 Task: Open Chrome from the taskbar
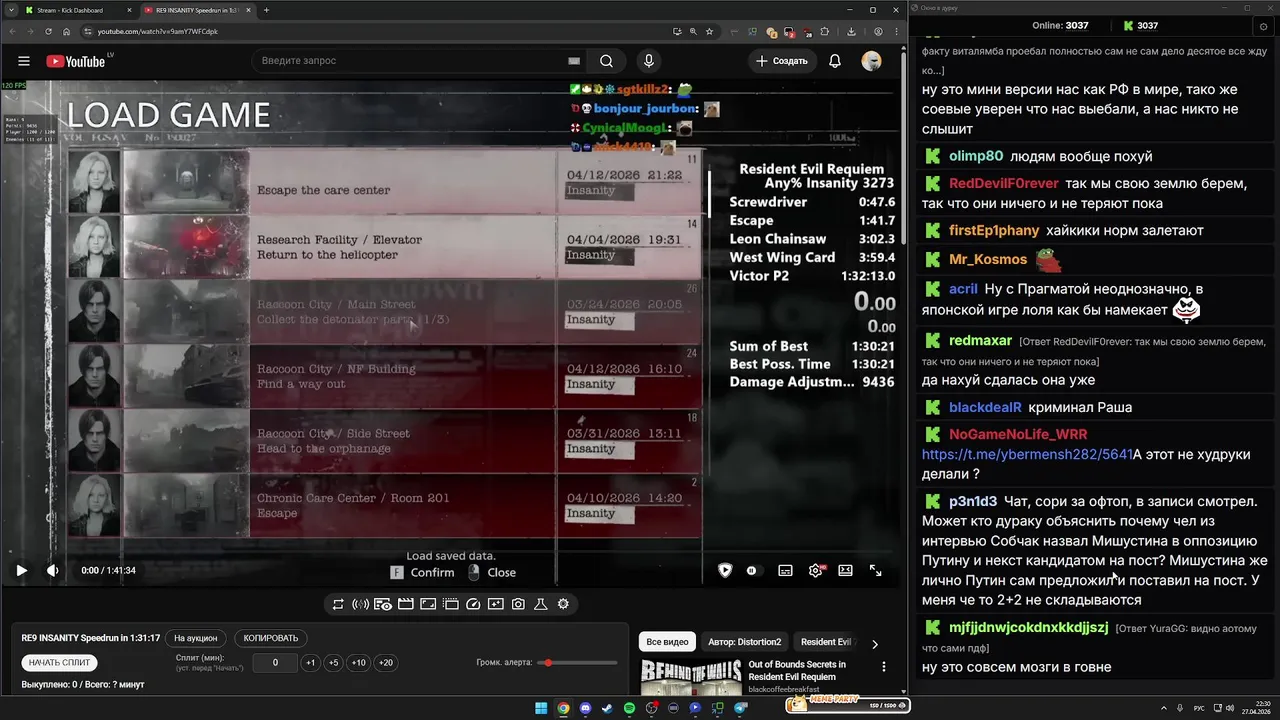click(x=563, y=708)
